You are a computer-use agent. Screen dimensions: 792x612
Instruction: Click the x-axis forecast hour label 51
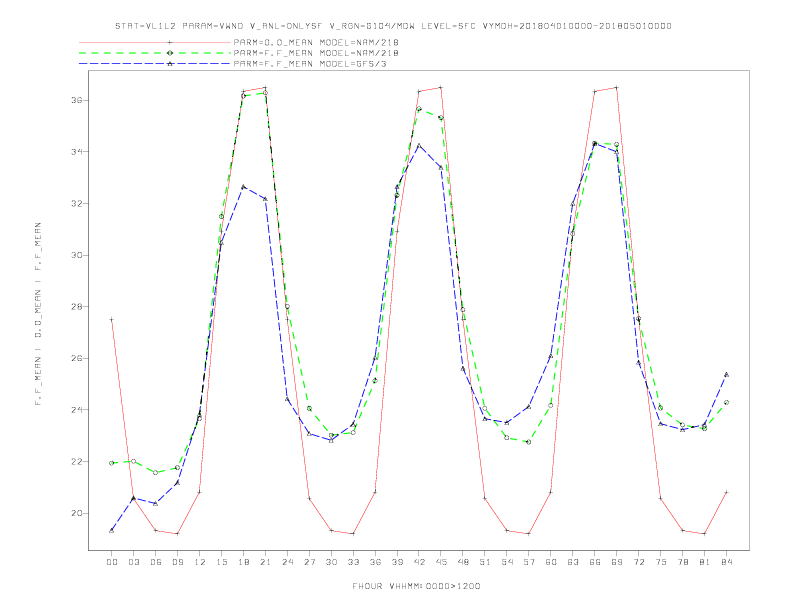tap(485, 562)
